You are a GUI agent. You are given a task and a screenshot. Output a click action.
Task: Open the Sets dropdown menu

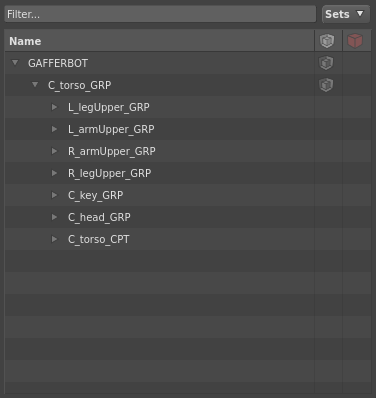[346, 14]
